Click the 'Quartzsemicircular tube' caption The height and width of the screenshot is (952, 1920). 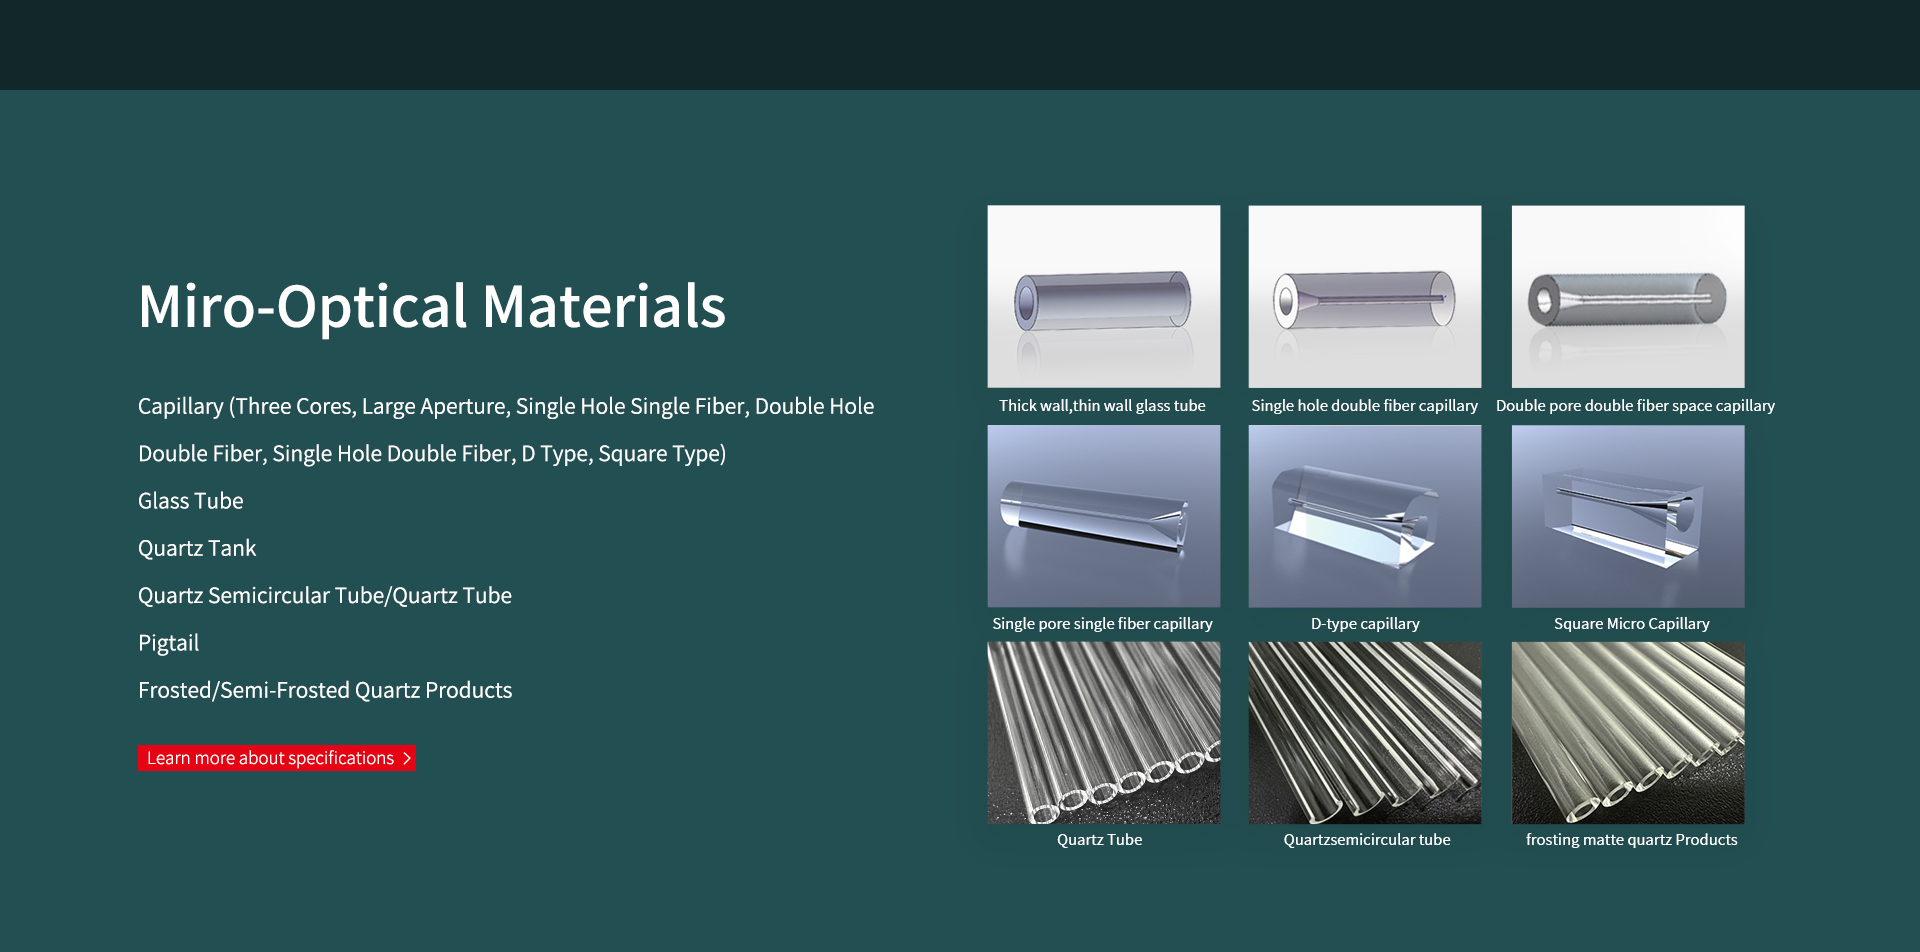(x=1367, y=840)
